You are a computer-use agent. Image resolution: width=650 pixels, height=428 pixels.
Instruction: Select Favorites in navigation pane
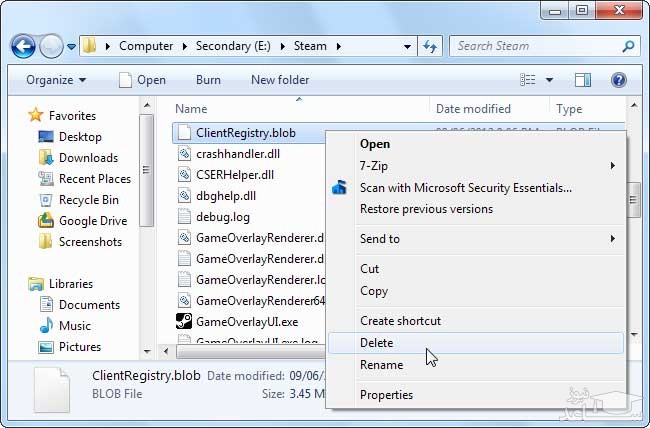pyautogui.click(x=63, y=115)
